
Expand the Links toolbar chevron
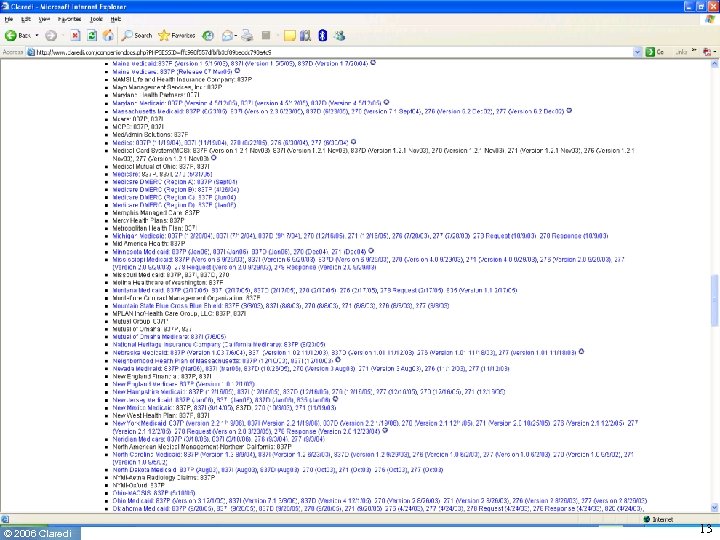694,51
